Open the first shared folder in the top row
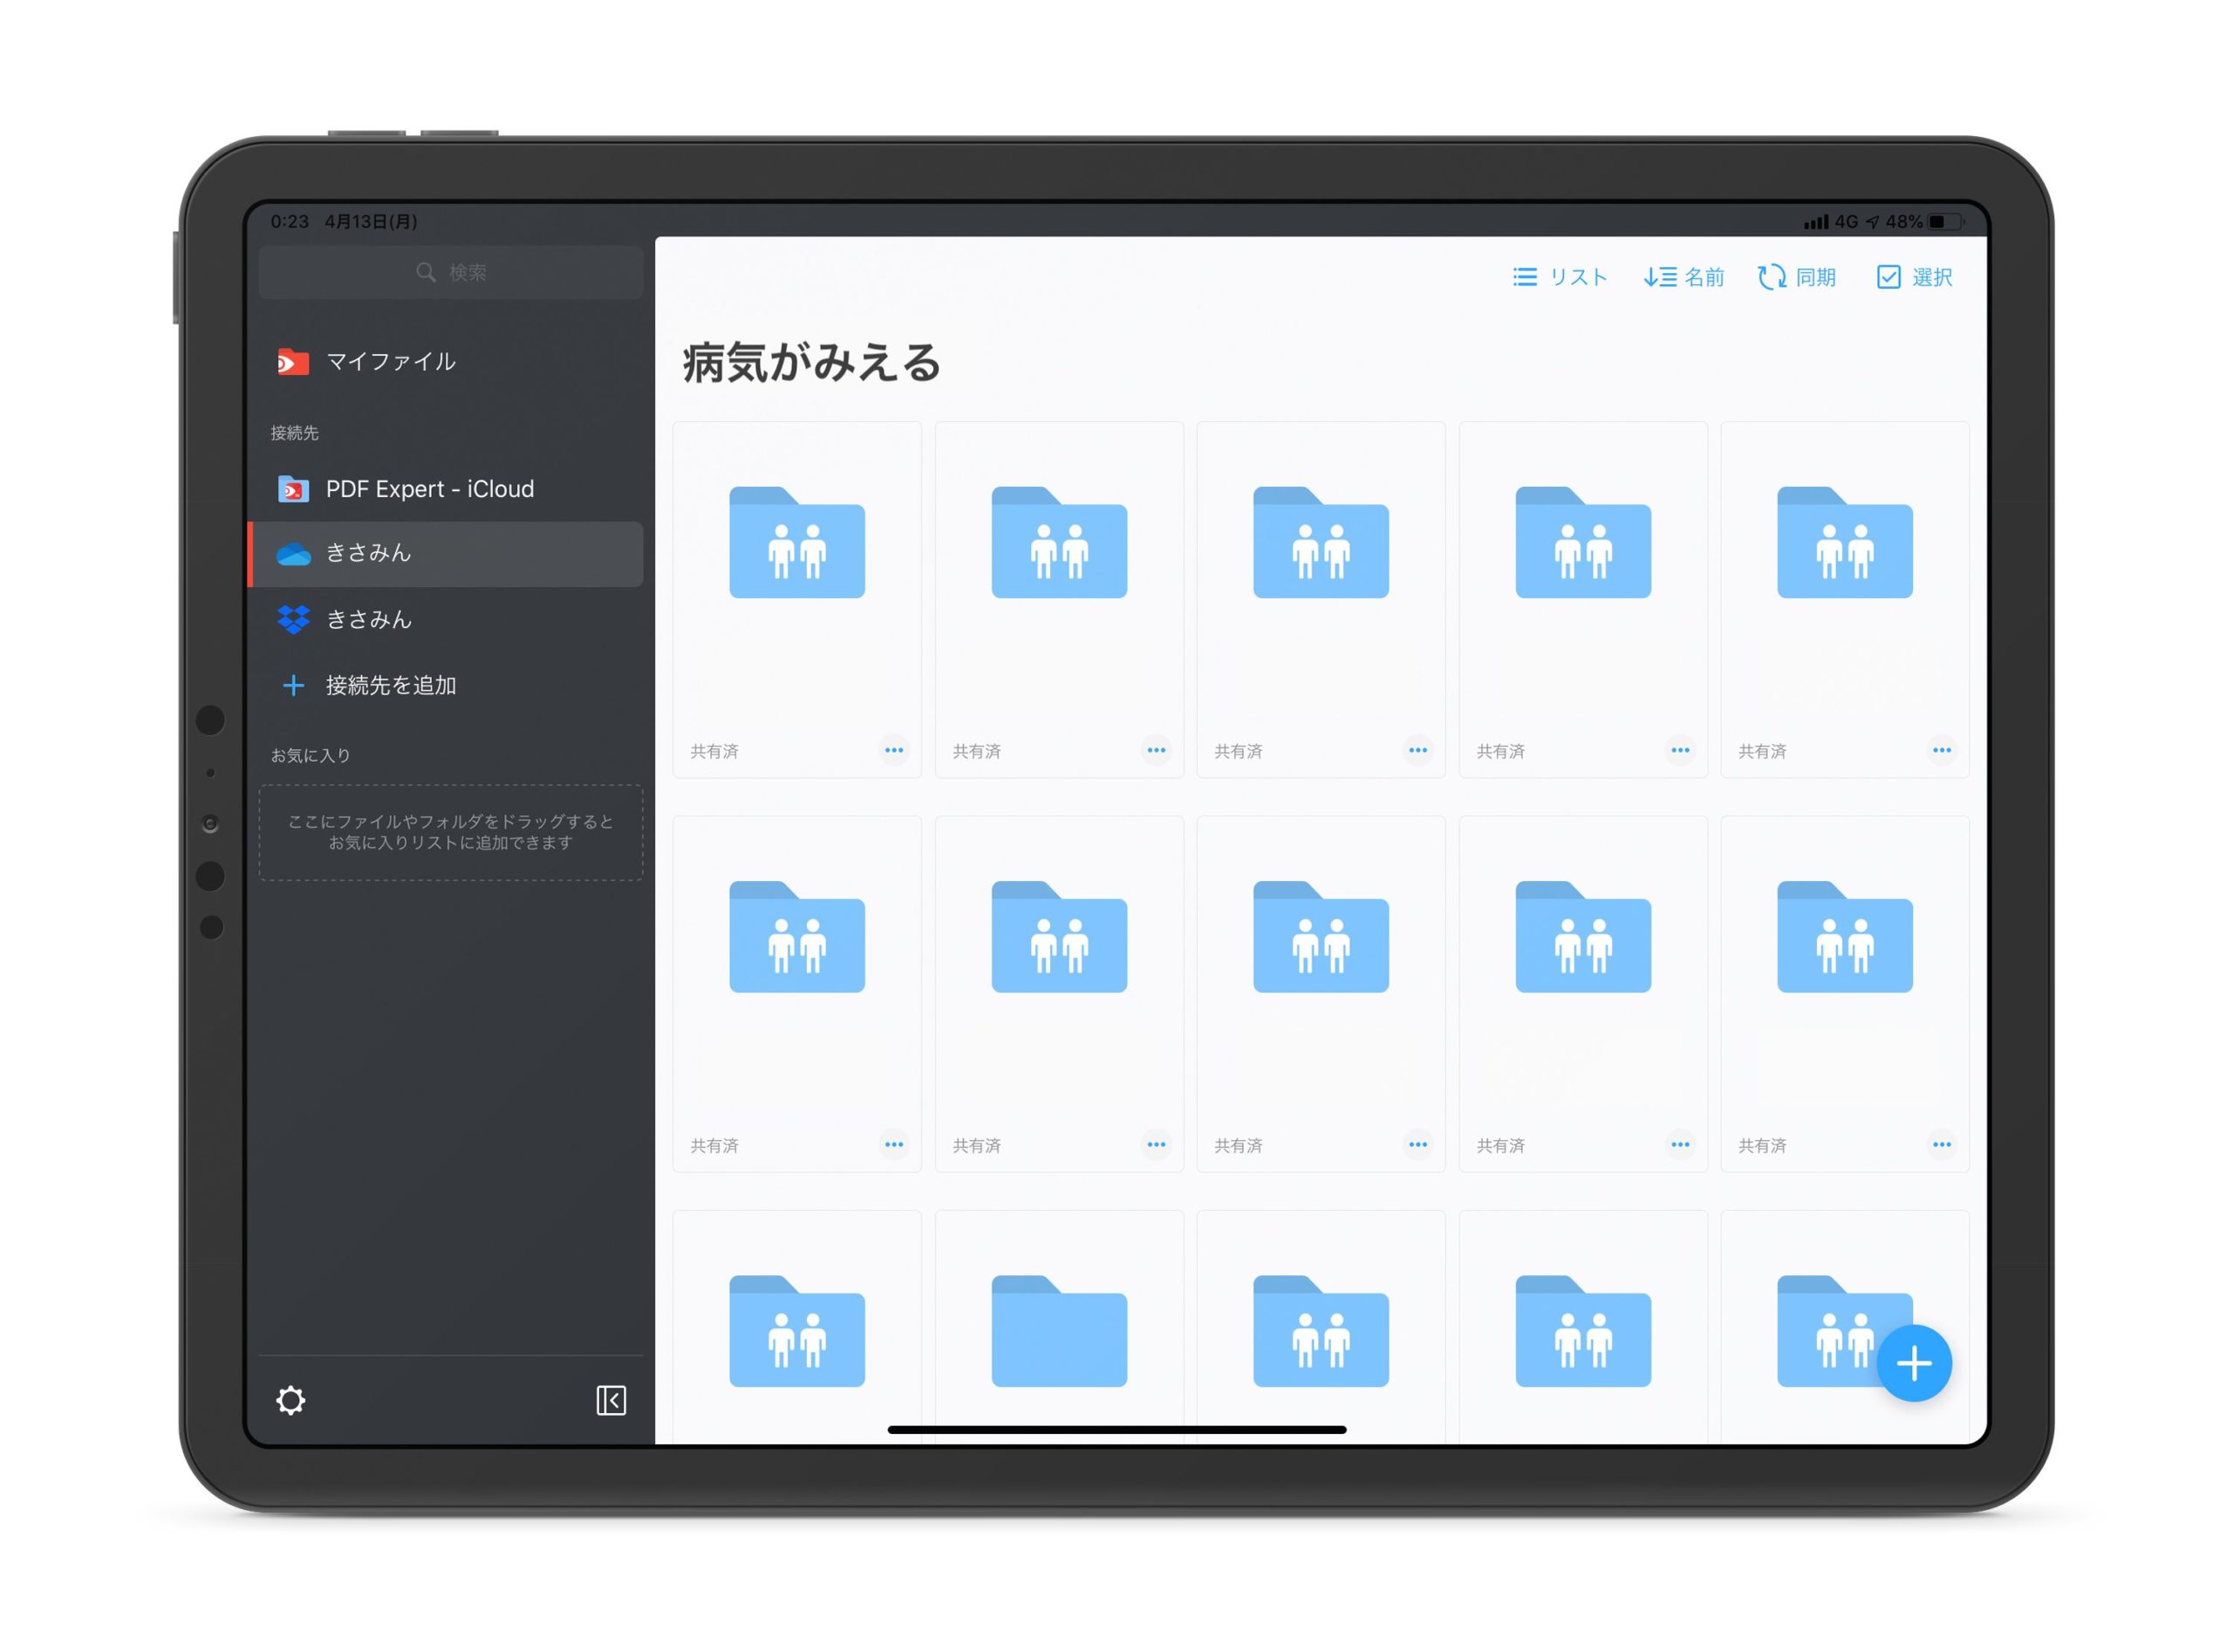Image resolution: width=2233 pixels, height=1652 pixels. [797, 542]
